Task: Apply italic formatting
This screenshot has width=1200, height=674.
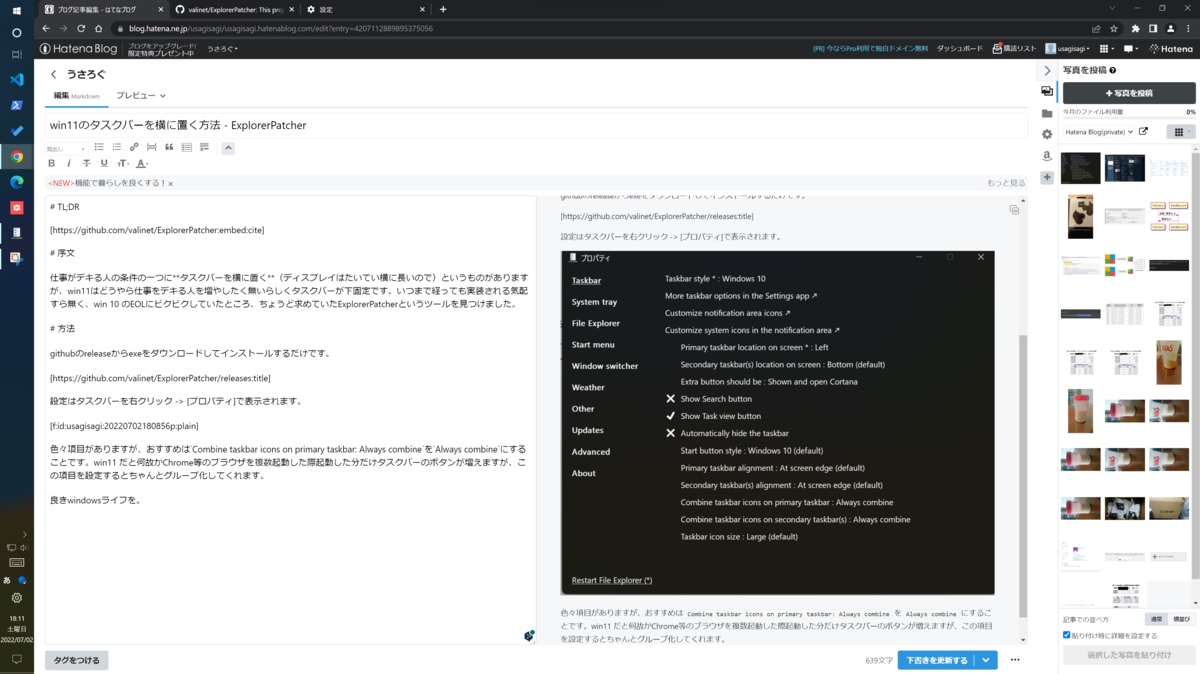Action: [x=69, y=163]
